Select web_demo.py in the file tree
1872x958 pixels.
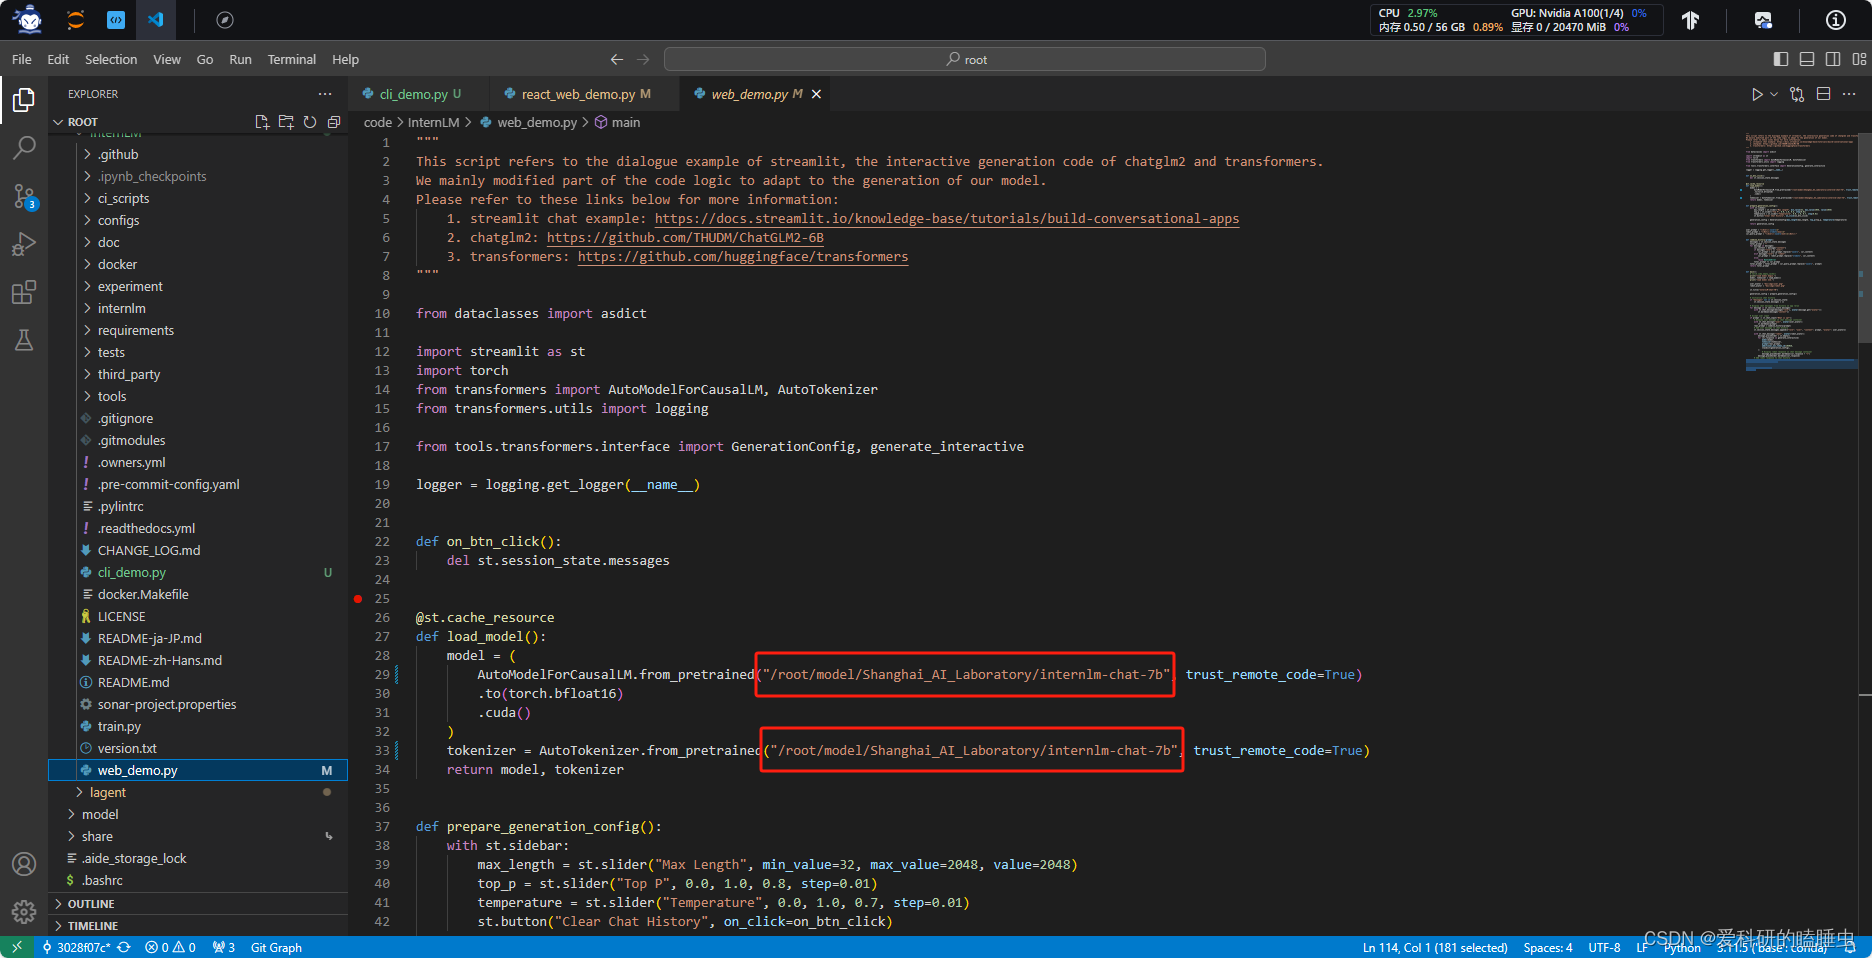tap(198, 771)
